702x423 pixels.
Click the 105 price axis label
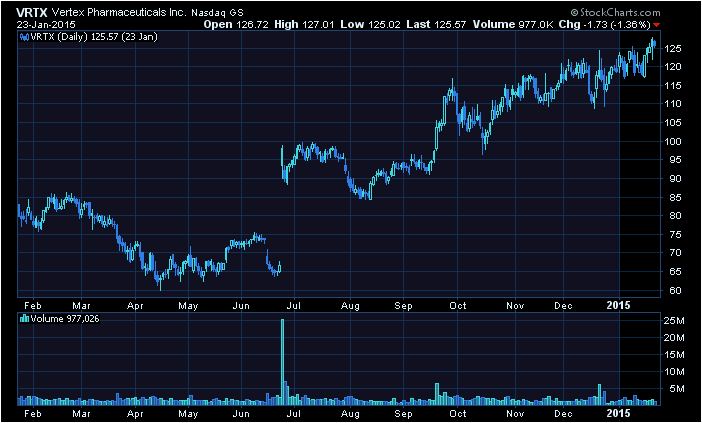(672, 123)
